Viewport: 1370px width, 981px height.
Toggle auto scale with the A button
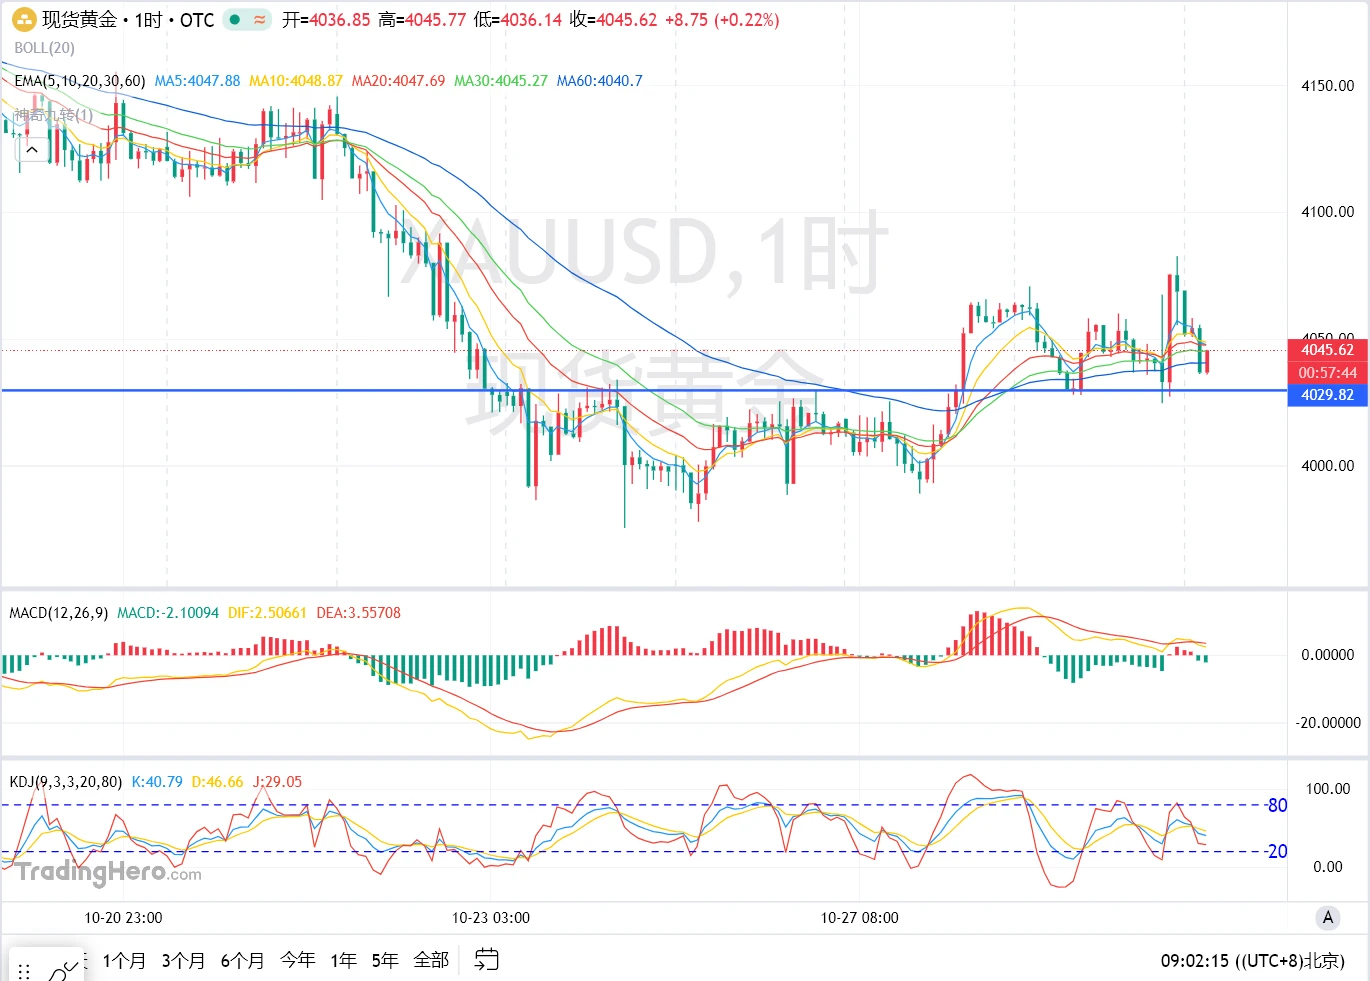(1327, 917)
